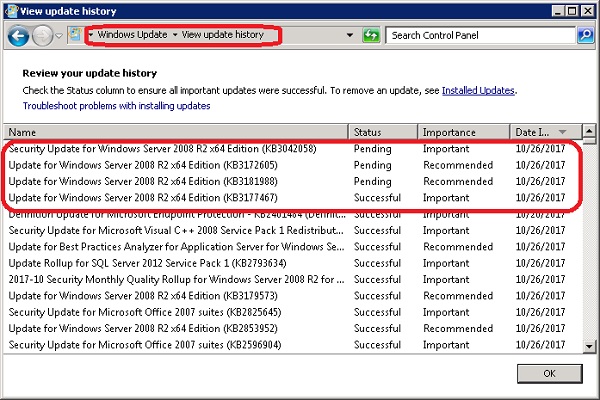
Task: Sort by the Status column header
Action: (x=382, y=132)
